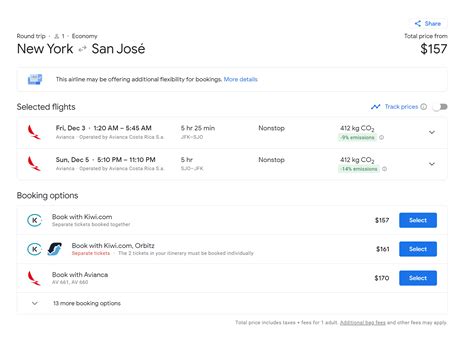Viewport: 474px width, 361px height.
Task: Click the 'SJO–JFK' route text
Action: click(192, 169)
